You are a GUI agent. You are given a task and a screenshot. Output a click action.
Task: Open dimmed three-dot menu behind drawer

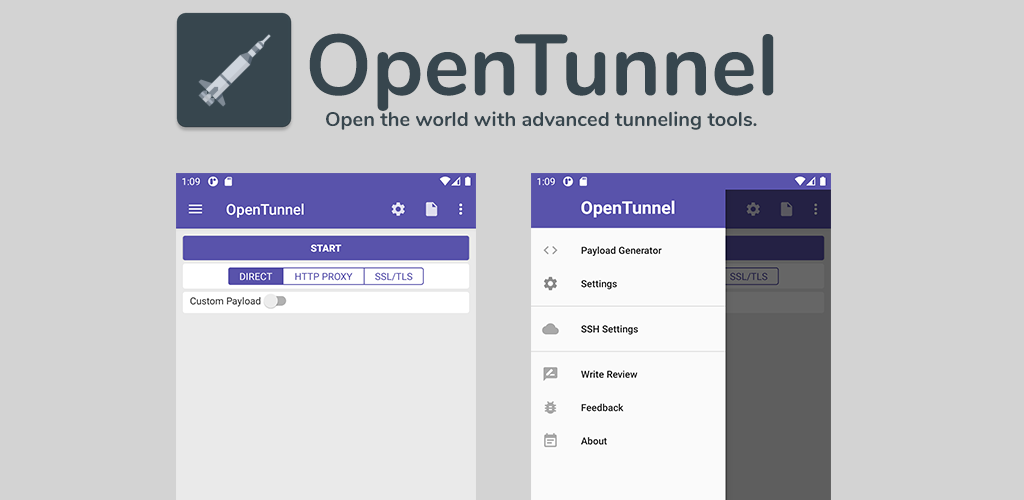[816, 209]
